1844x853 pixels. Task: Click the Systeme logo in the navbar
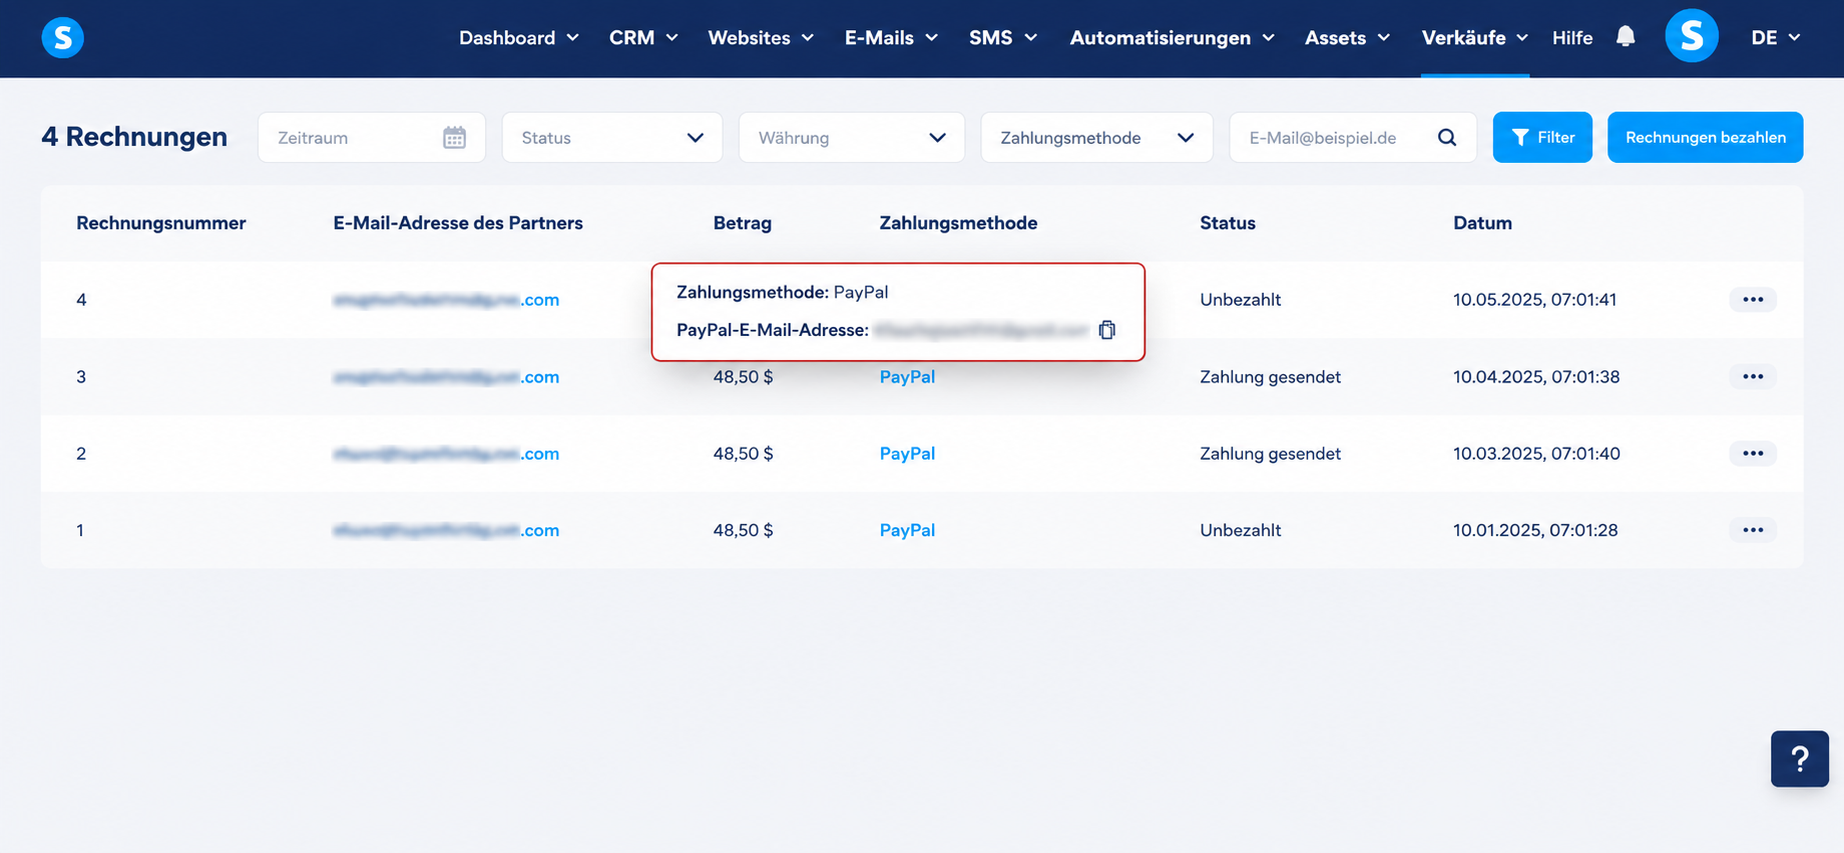click(x=62, y=38)
